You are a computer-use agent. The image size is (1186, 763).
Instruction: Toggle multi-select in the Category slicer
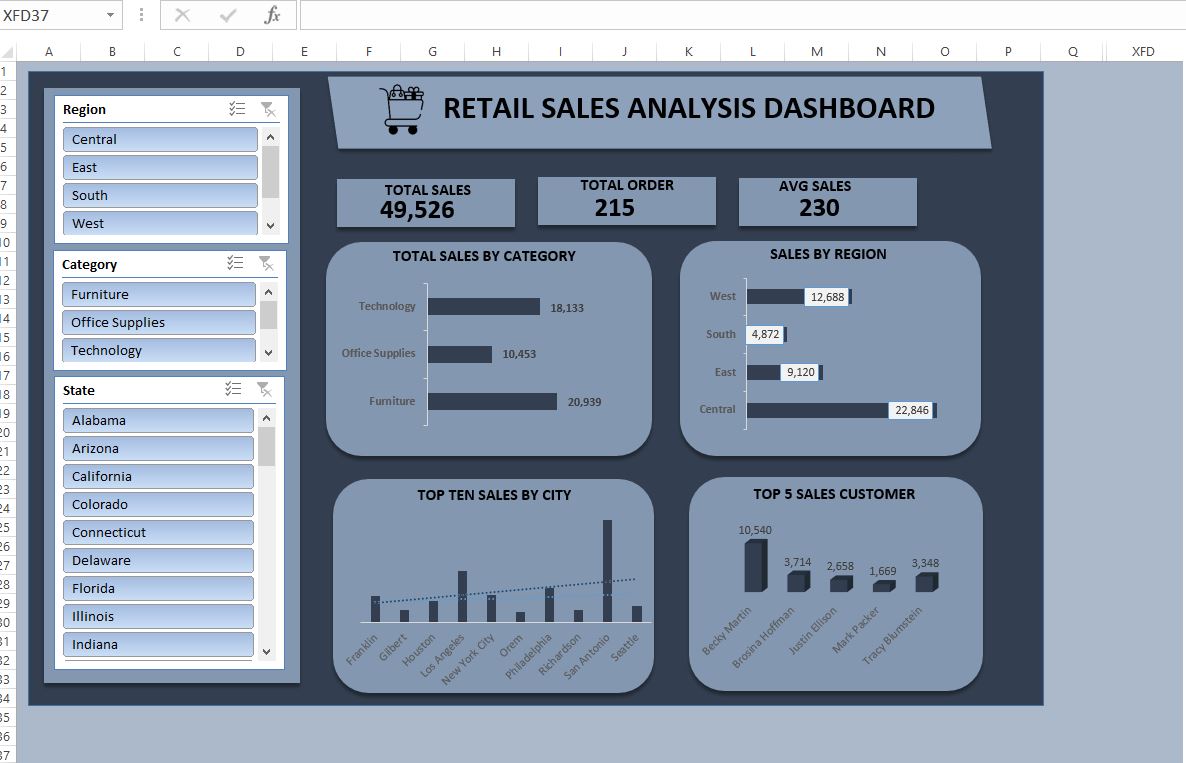(235, 263)
